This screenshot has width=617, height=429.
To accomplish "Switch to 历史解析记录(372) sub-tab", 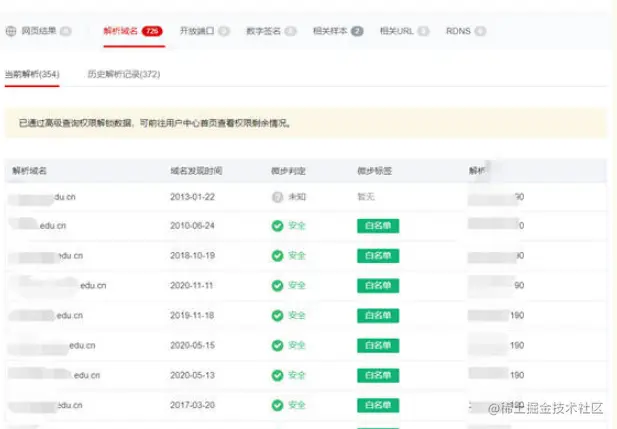I will click(124, 74).
